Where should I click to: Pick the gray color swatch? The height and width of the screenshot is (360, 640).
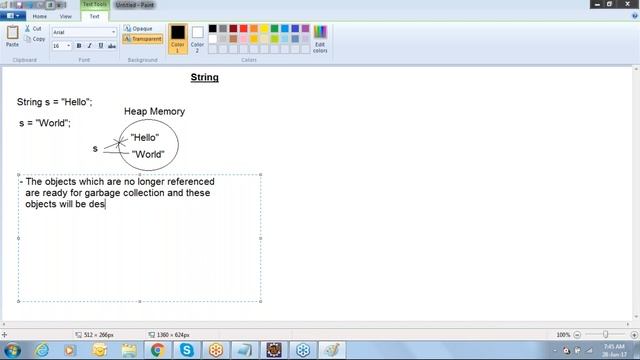[x=223, y=29]
